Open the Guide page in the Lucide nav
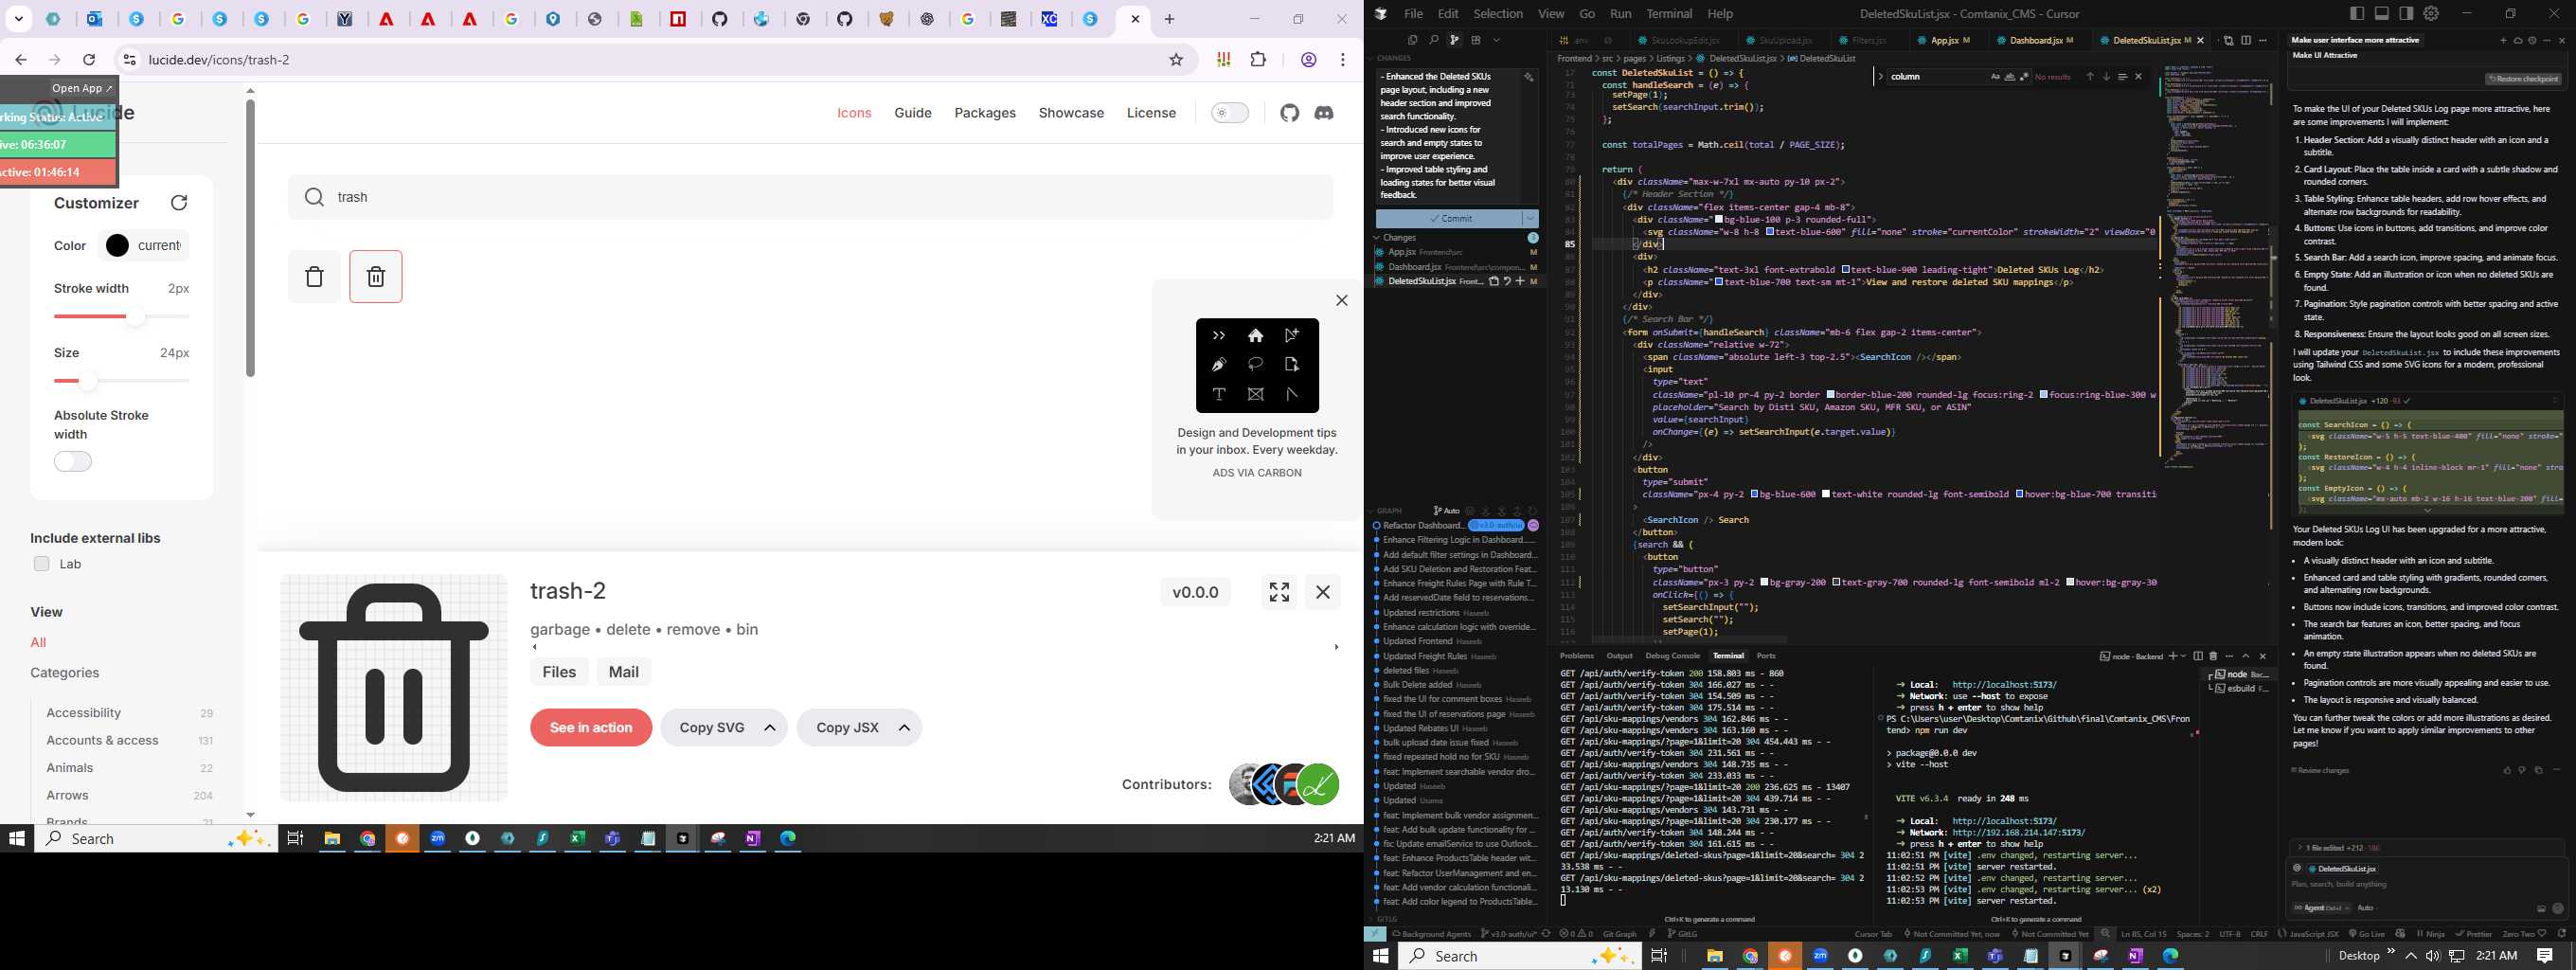 (x=913, y=113)
